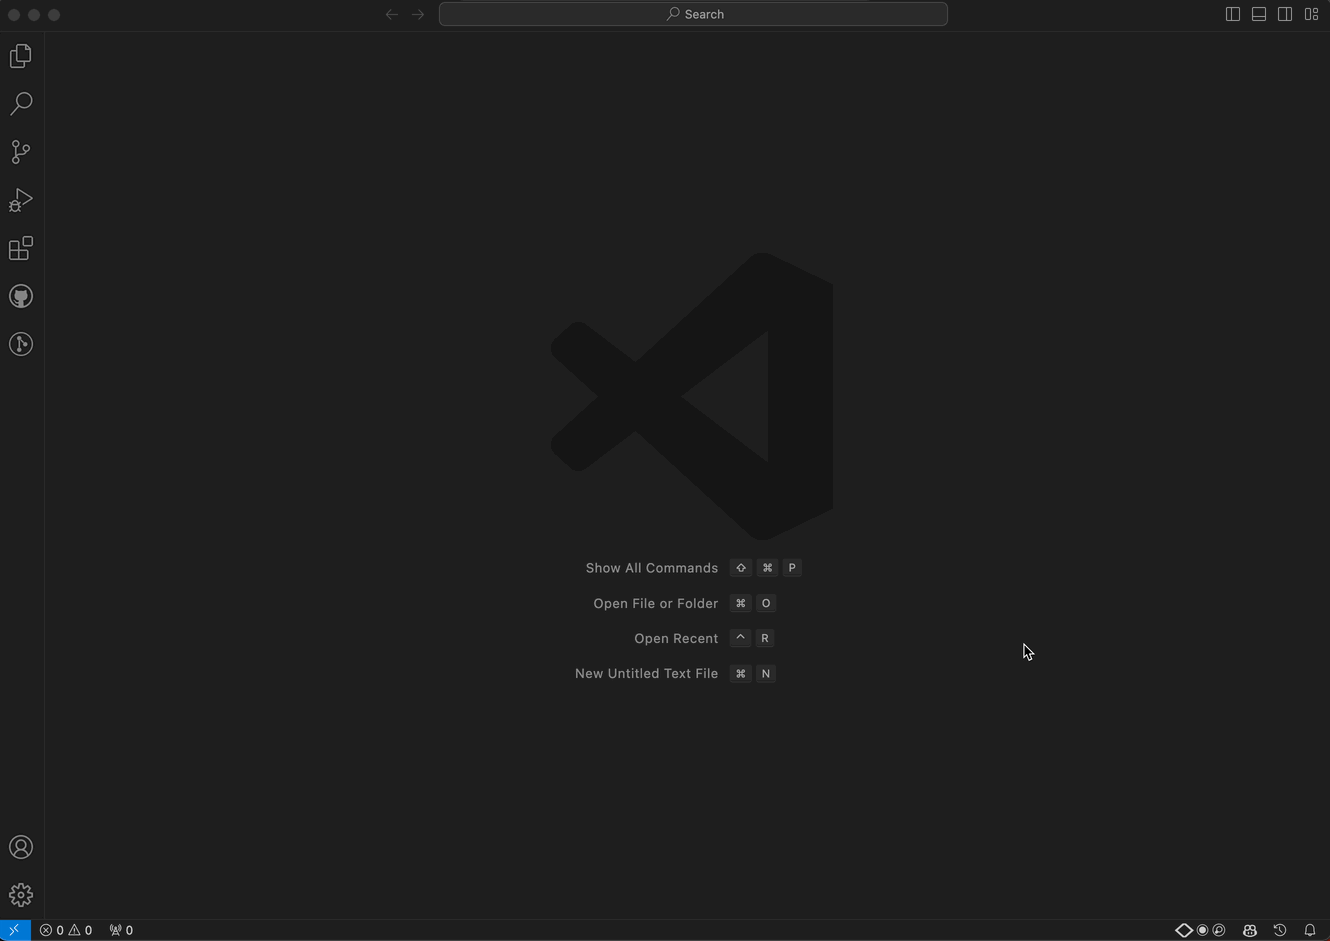The width and height of the screenshot is (1330, 941).
Task: Click the New Untitled Text File label
Action: click(x=646, y=673)
